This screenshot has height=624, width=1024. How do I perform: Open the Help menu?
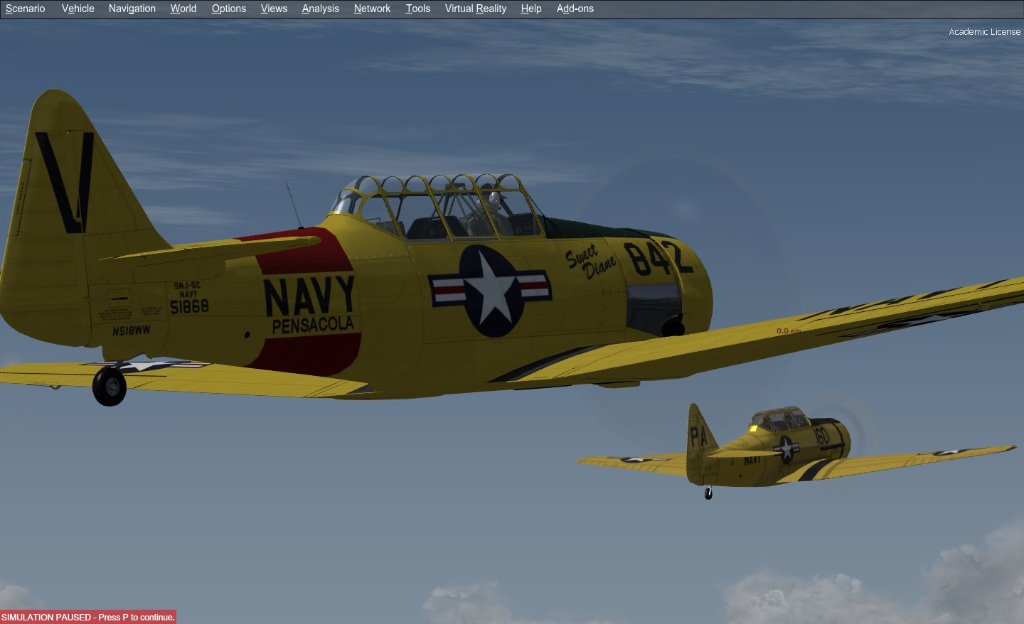[531, 8]
